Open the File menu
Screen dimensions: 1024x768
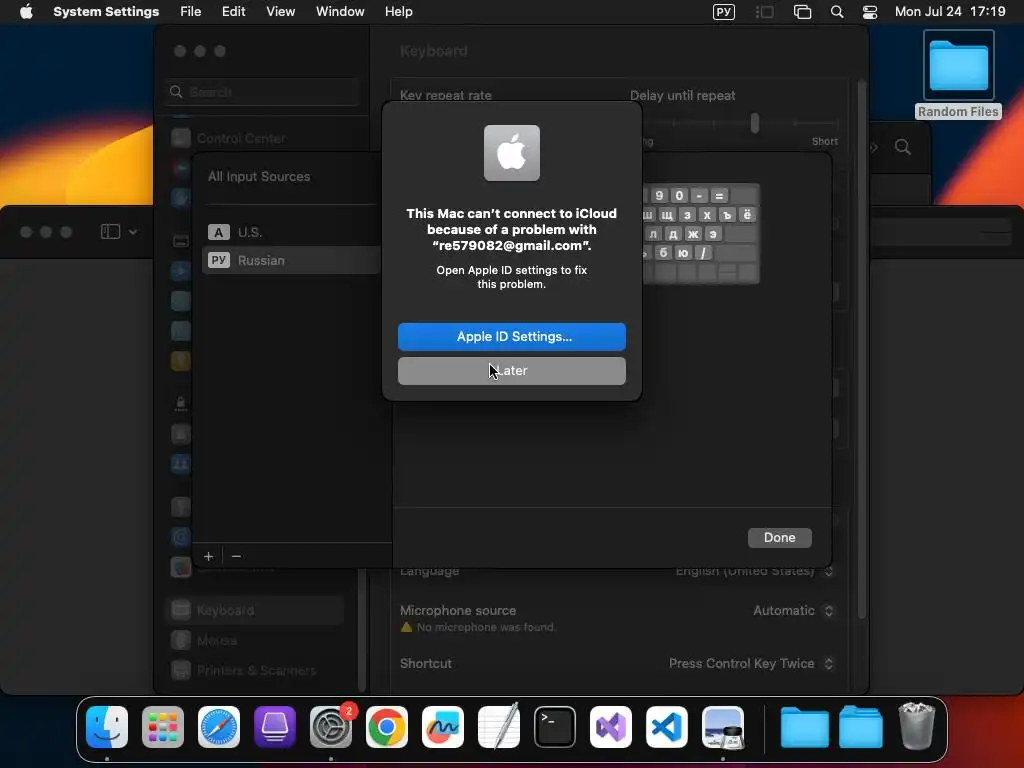pyautogui.click(x=191, y=12)
